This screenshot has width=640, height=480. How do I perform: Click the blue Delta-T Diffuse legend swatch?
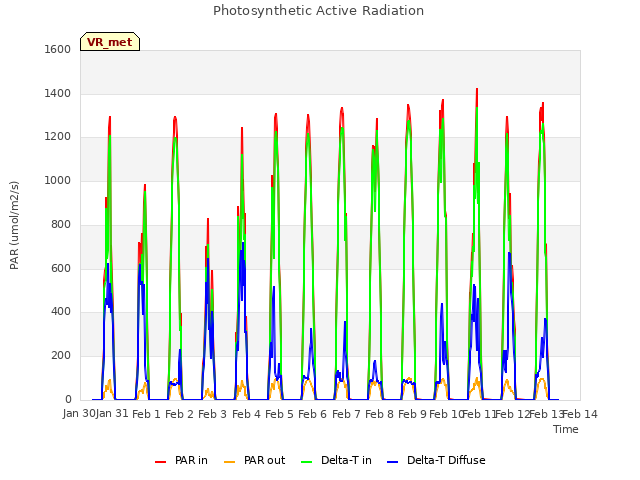[x=392, y=462]
